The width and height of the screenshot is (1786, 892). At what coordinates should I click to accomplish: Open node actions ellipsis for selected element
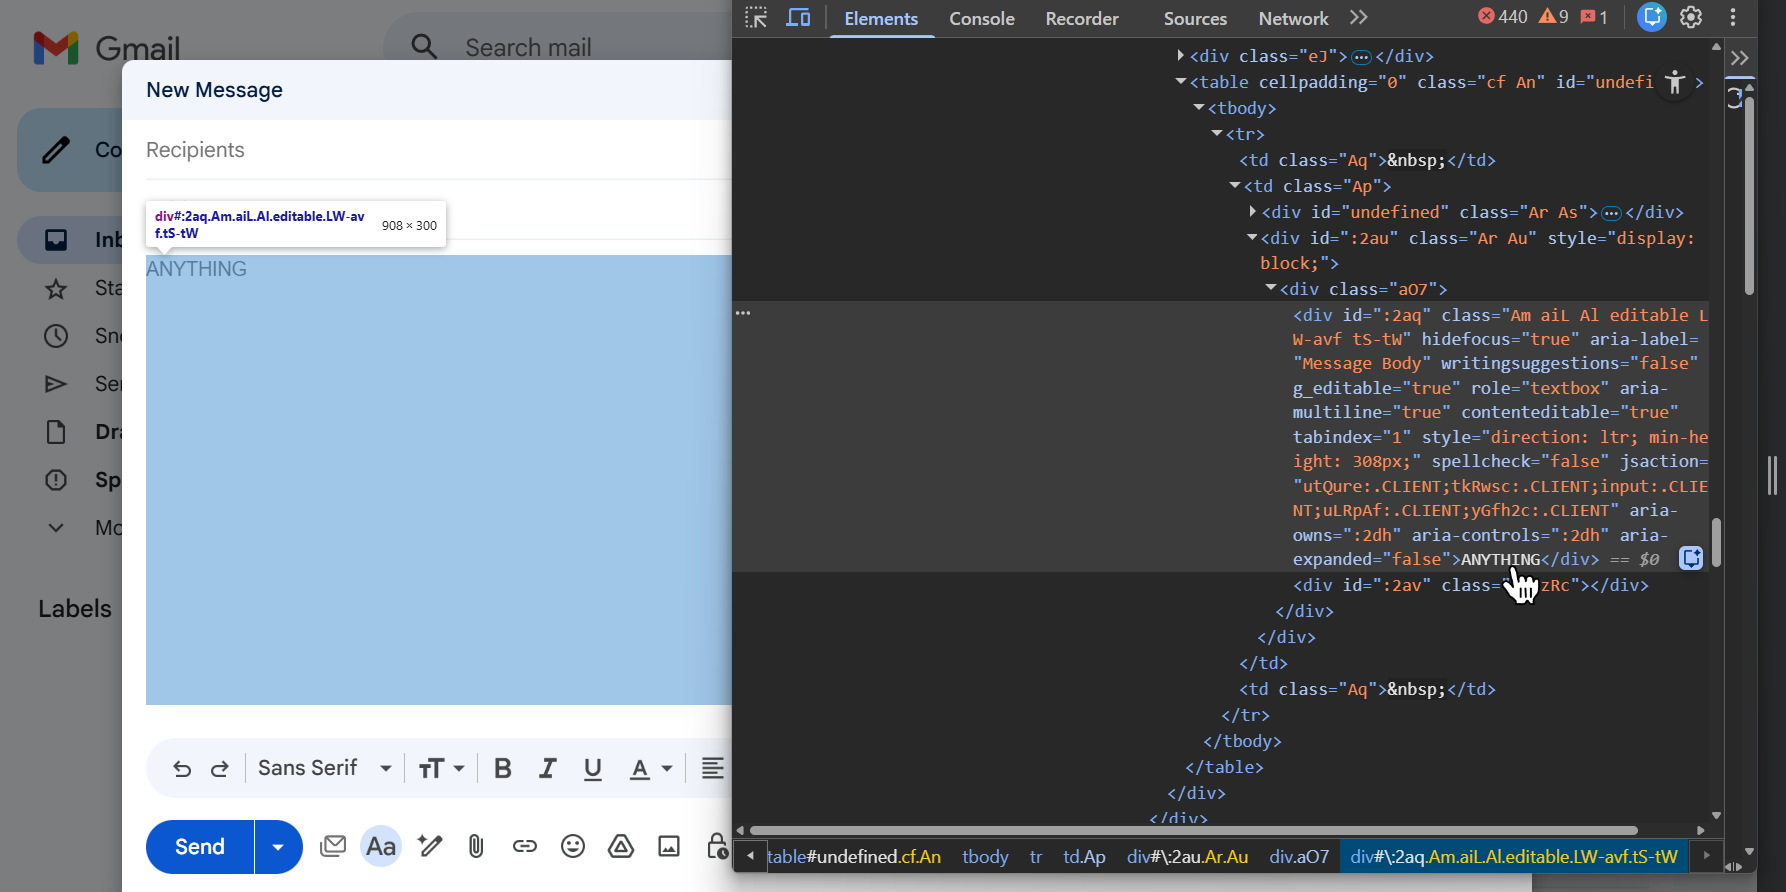[x=743, y=313]
